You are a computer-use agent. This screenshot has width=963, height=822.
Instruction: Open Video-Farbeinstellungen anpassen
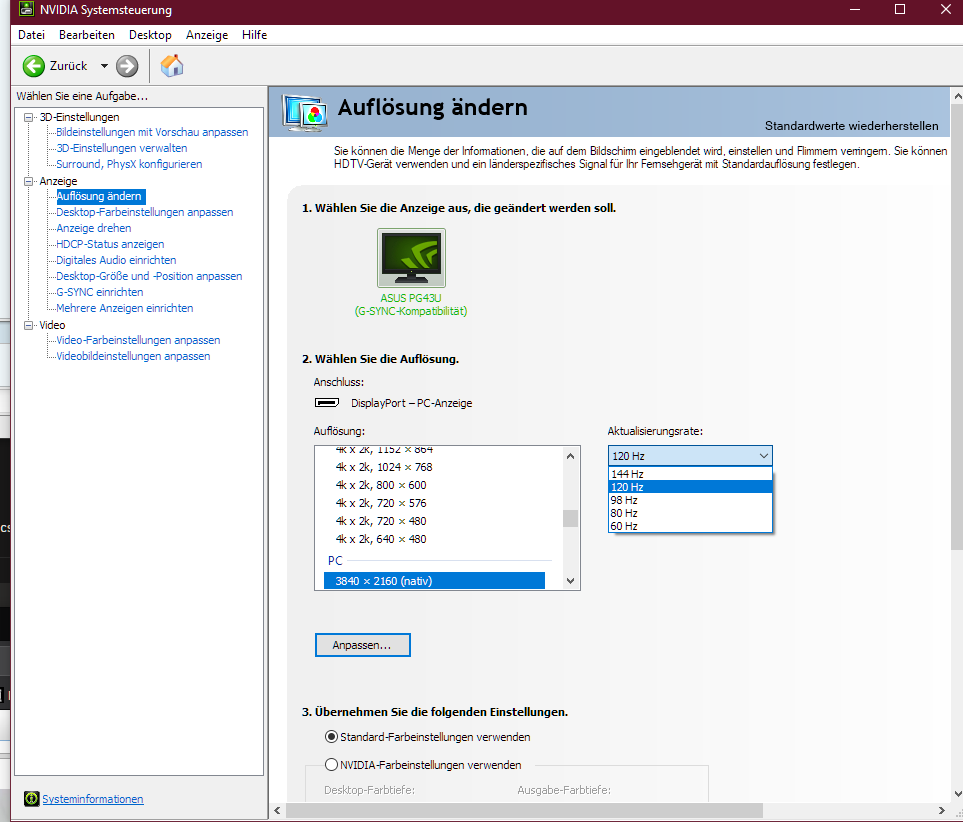[138, 340]
